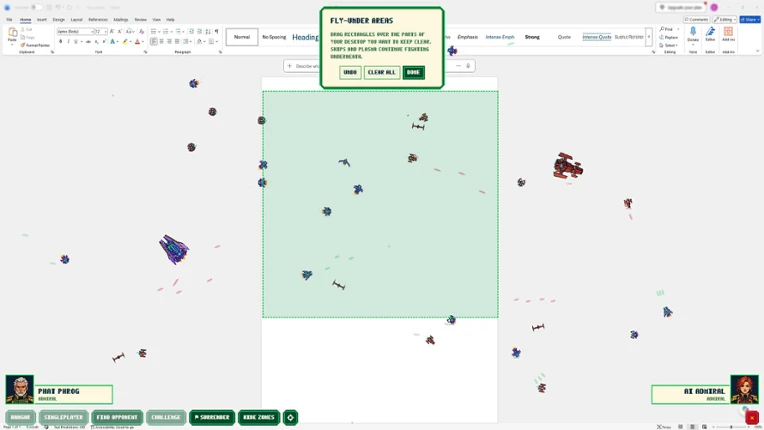The height and width of the screenshot is (430, 764).
Task: Open the File menu in Word
Action: click(x=9, y=19)
